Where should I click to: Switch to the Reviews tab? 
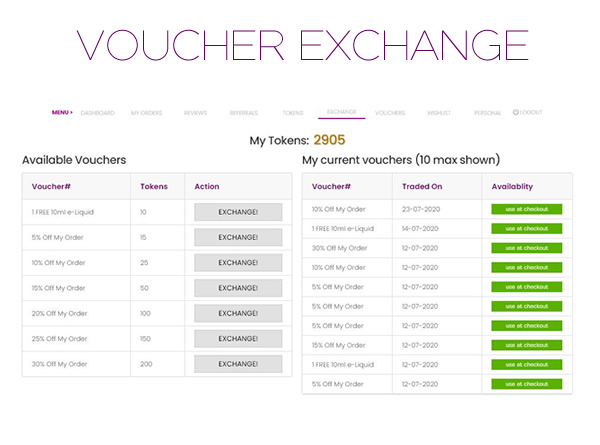(195, 113)
